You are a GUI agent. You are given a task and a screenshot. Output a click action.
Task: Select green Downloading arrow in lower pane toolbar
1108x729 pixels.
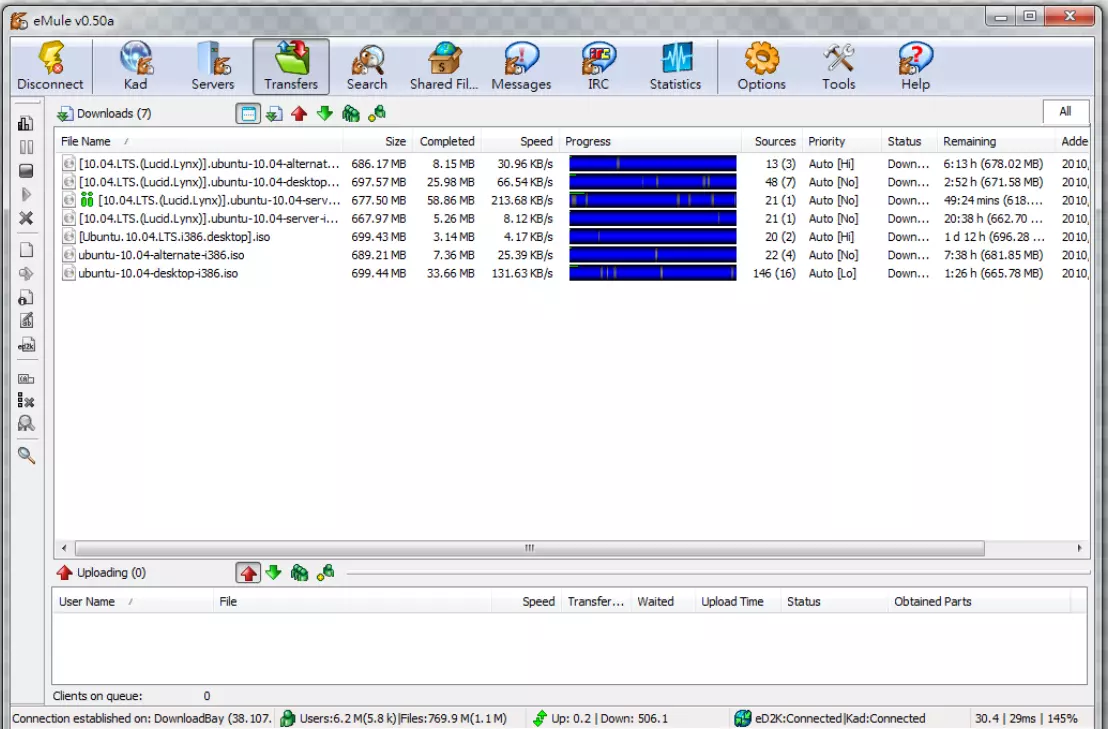pyautogui.click(x=273, y=573)
